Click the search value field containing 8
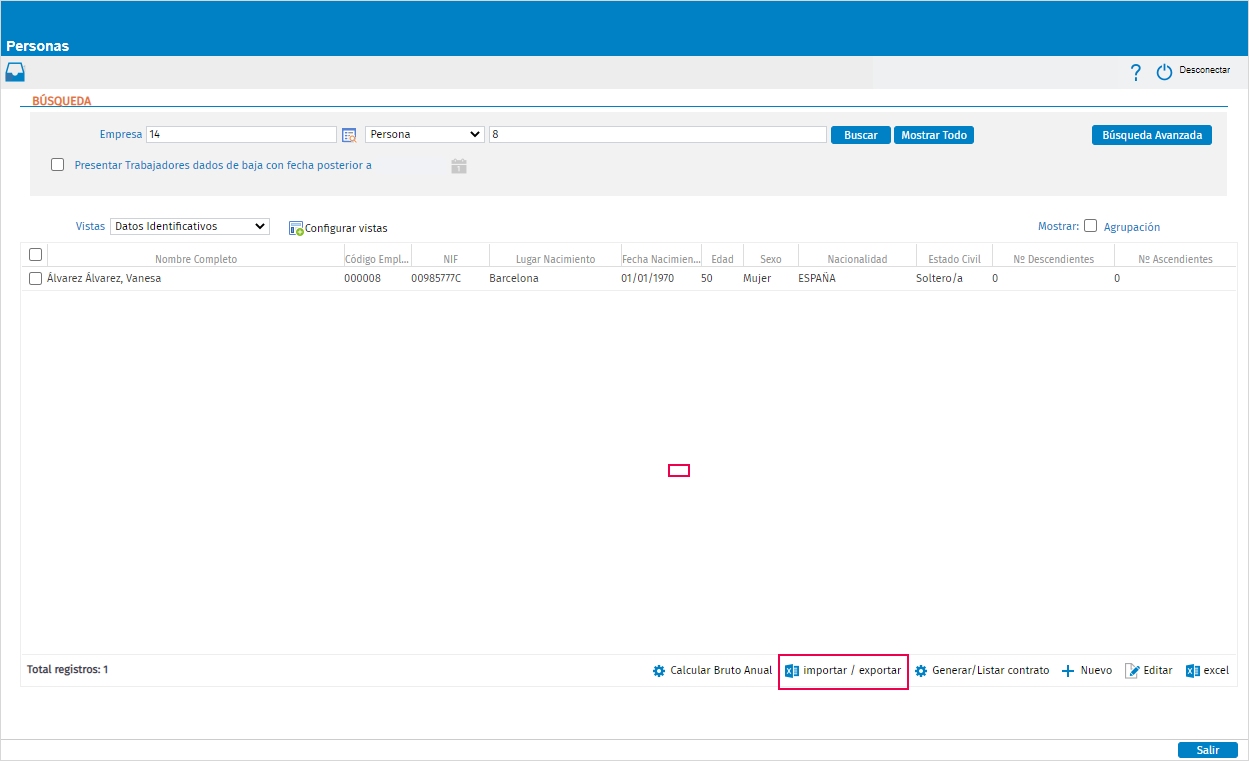This screenshot has height=761, width=1249. coord(658,134)
